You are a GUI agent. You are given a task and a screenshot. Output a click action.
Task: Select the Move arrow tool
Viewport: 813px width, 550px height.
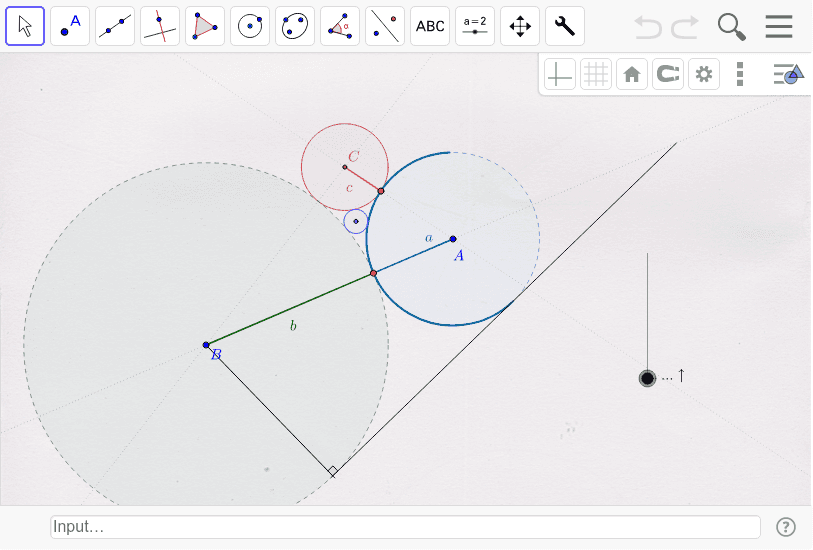click(25, 26)
